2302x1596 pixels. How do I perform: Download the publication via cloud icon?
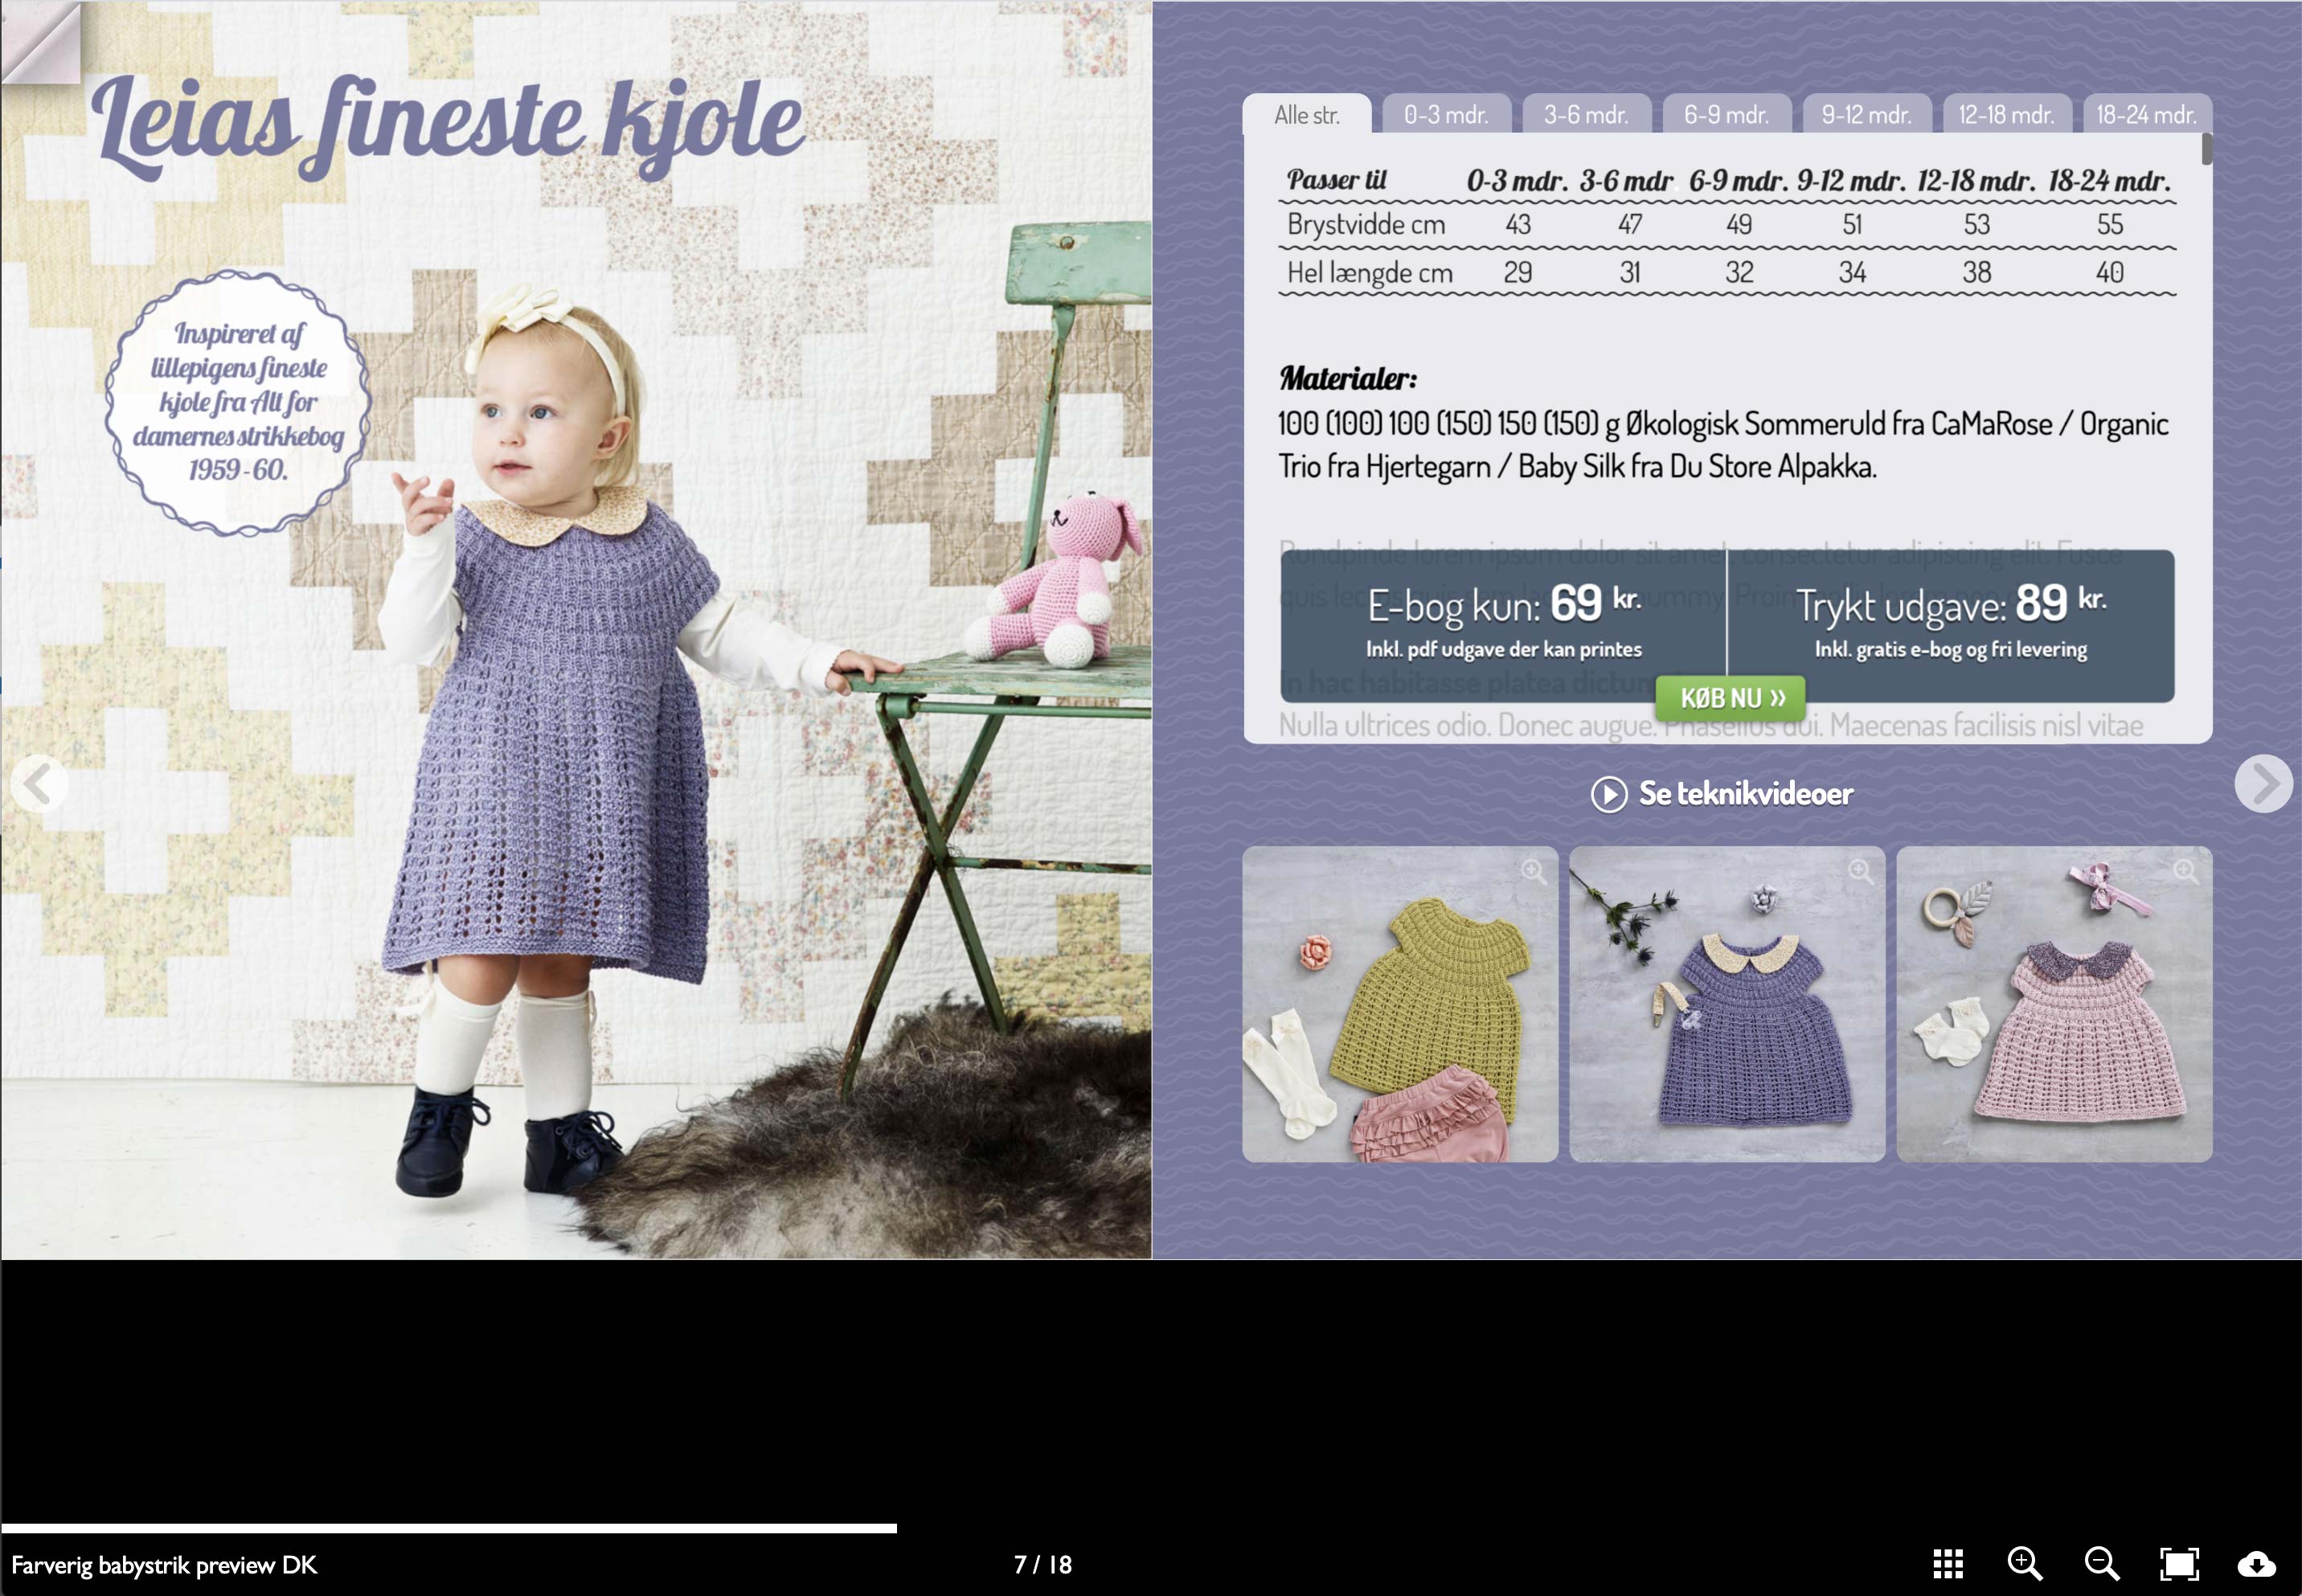tap(2256, 1564)
